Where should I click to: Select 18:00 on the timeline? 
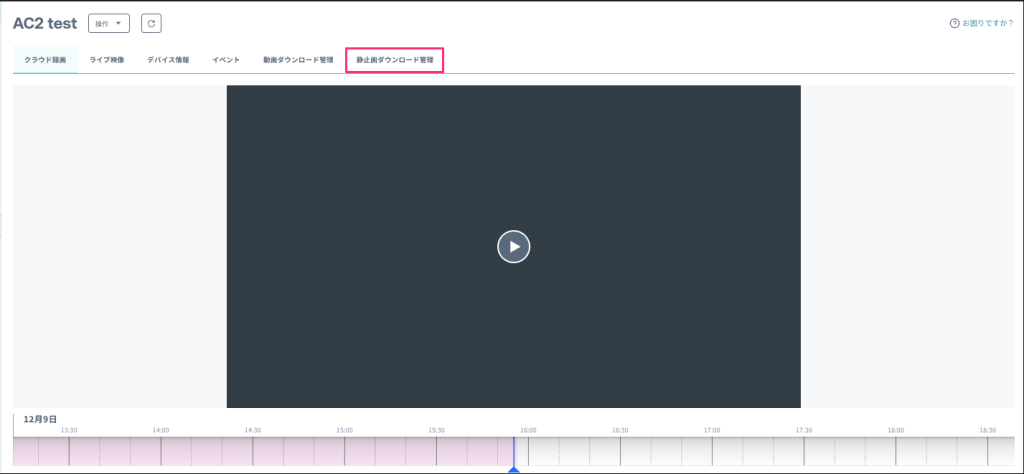896,450
